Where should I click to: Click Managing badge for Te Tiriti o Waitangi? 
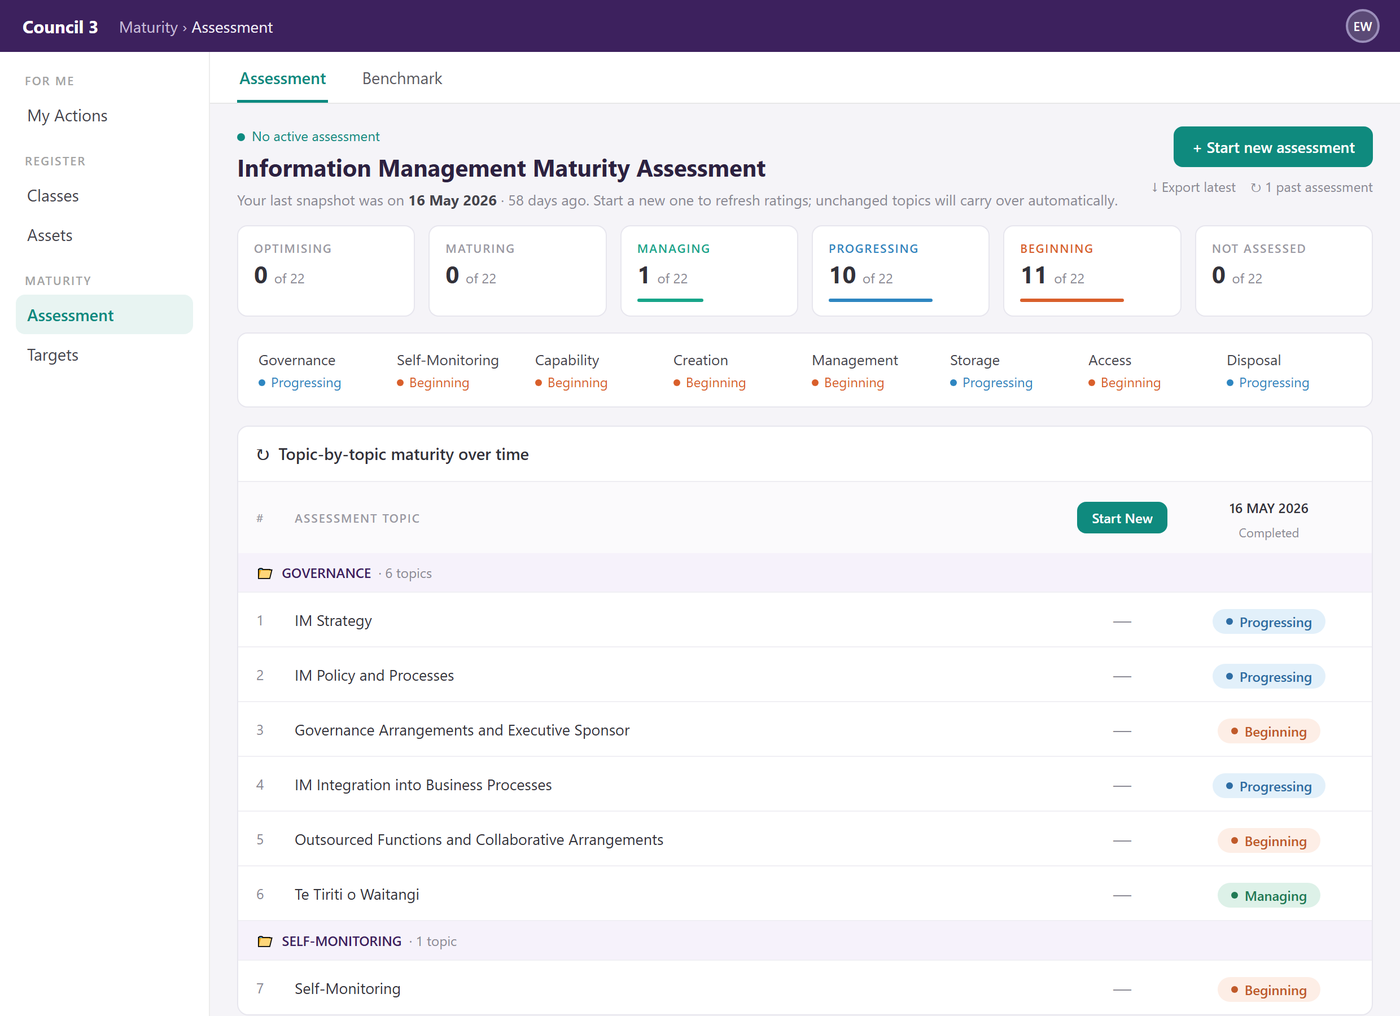1269,896
